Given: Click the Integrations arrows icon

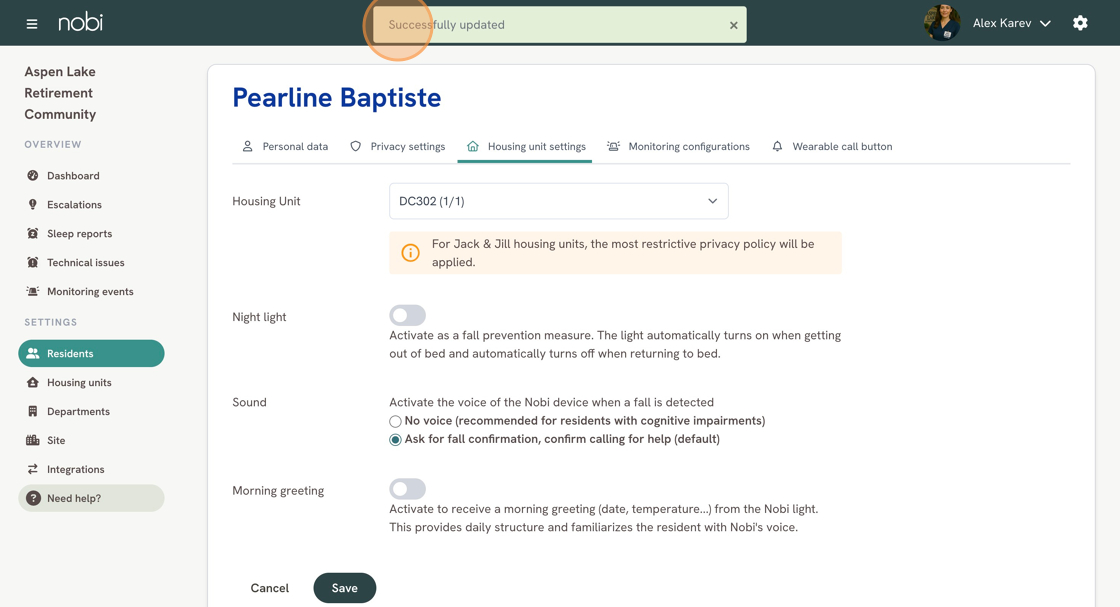Looking at the screenshot, I should (x=32, y=469).
